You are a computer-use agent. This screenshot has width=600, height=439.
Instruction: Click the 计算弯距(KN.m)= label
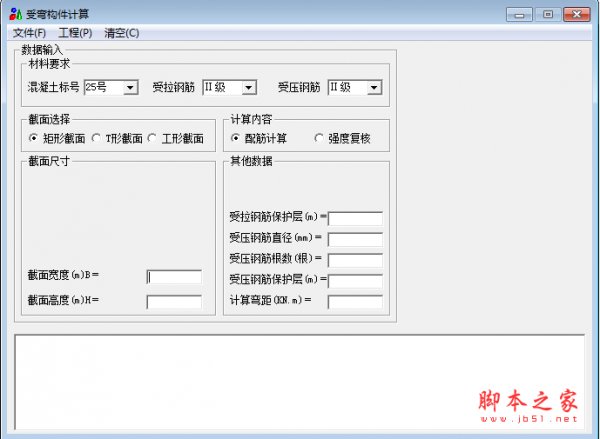click(x=270, y=300)
